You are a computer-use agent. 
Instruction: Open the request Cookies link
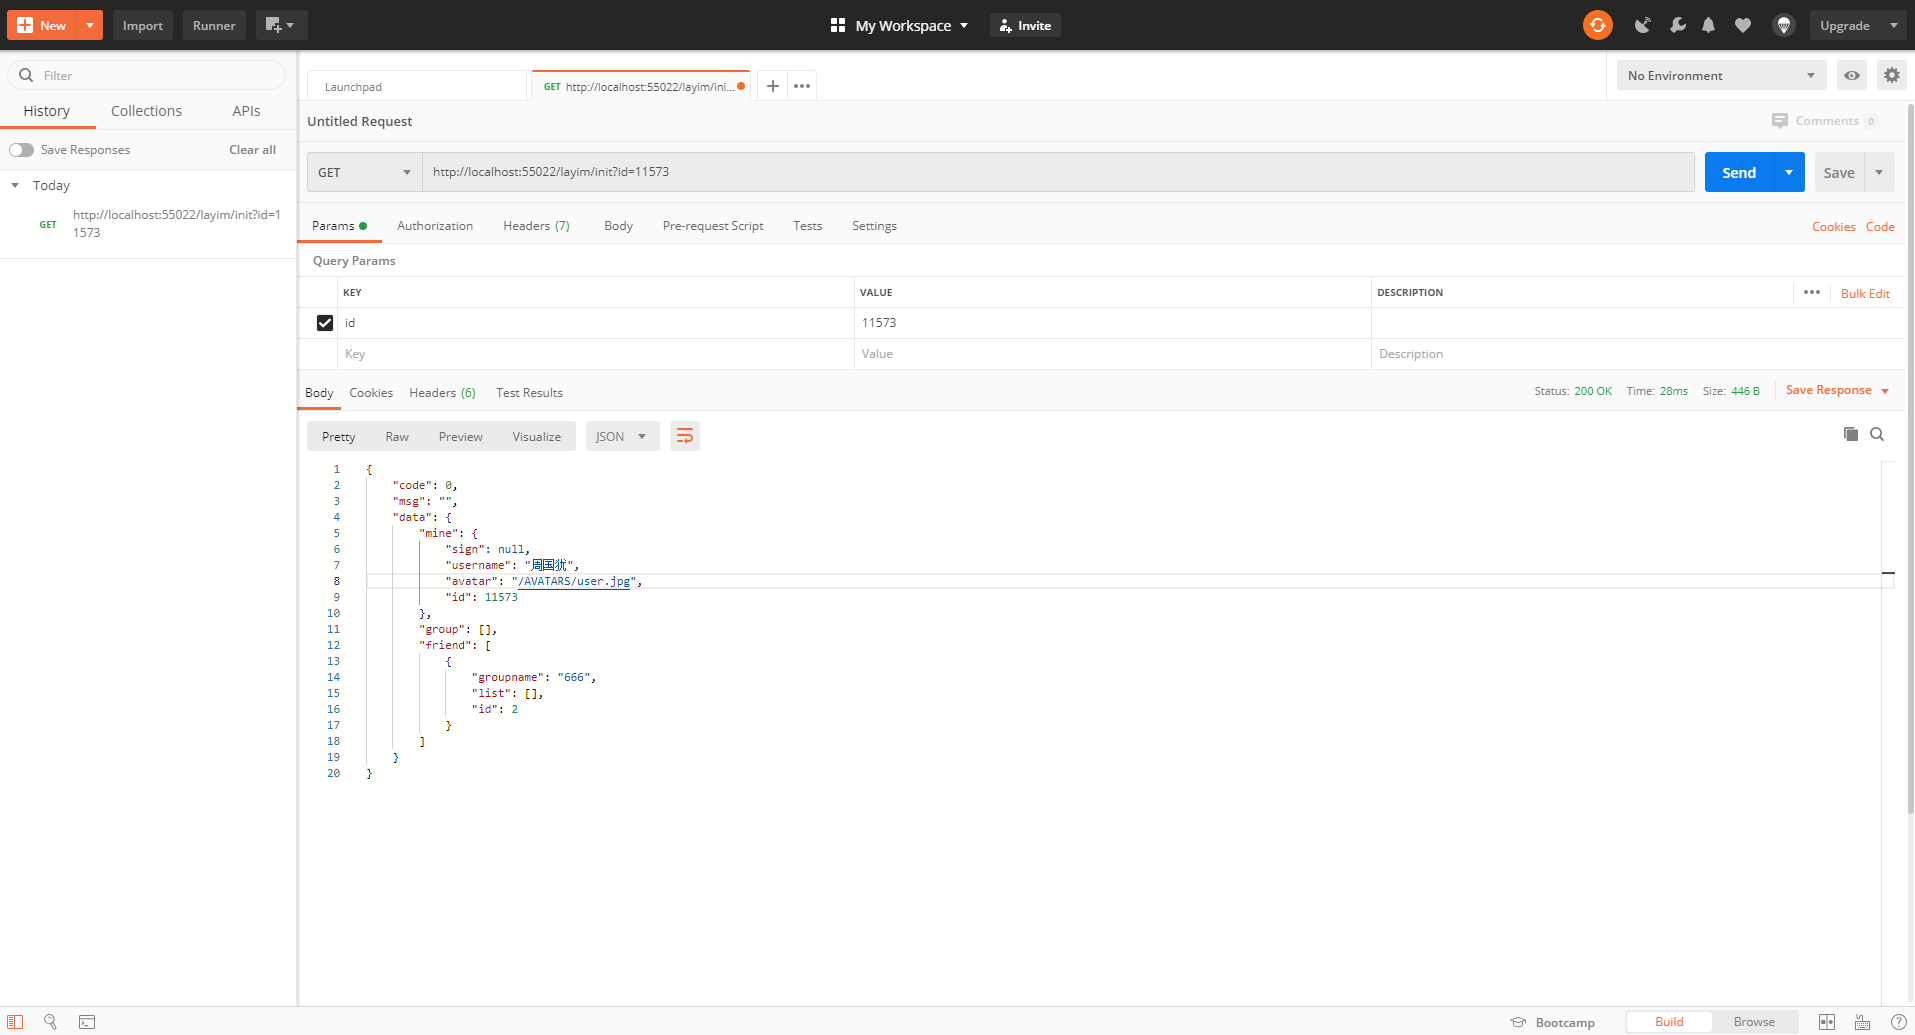[1833, 226]
